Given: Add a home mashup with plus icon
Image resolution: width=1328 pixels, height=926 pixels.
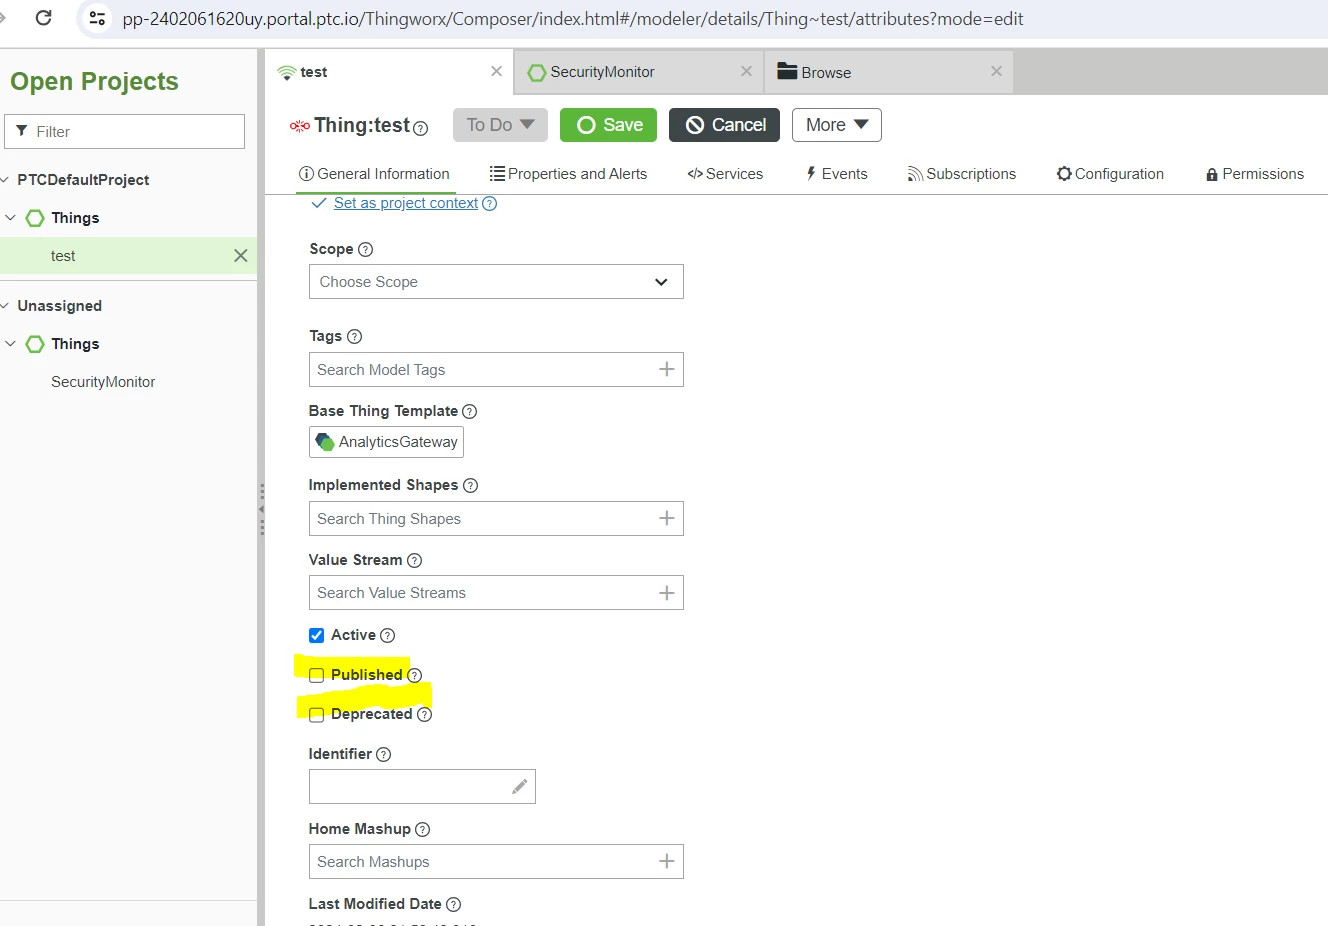Looking at the screenshot, I should 667,861.
